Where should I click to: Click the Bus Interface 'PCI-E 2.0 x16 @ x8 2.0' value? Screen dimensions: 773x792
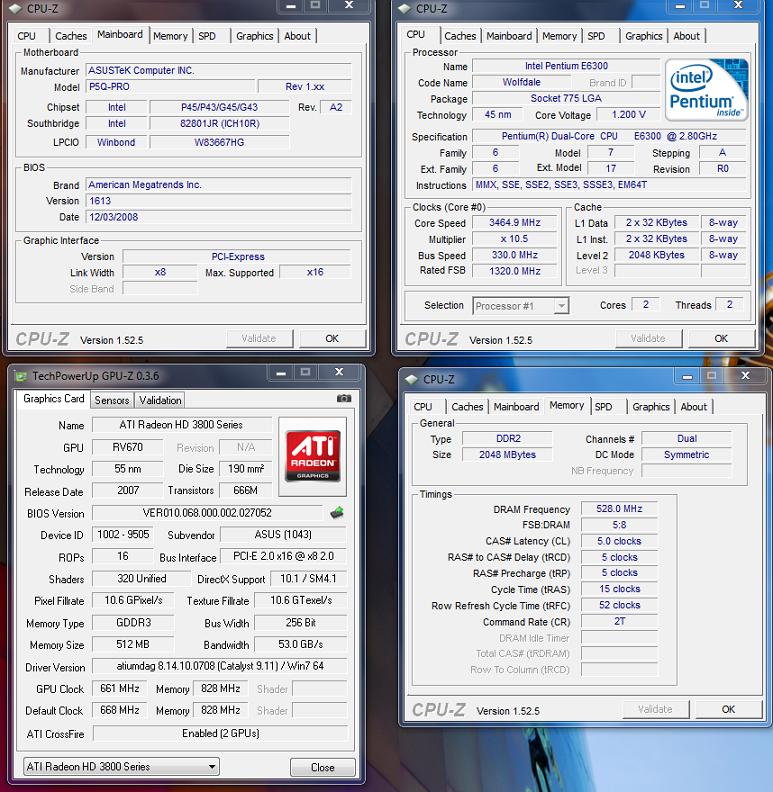click(283, 556)
